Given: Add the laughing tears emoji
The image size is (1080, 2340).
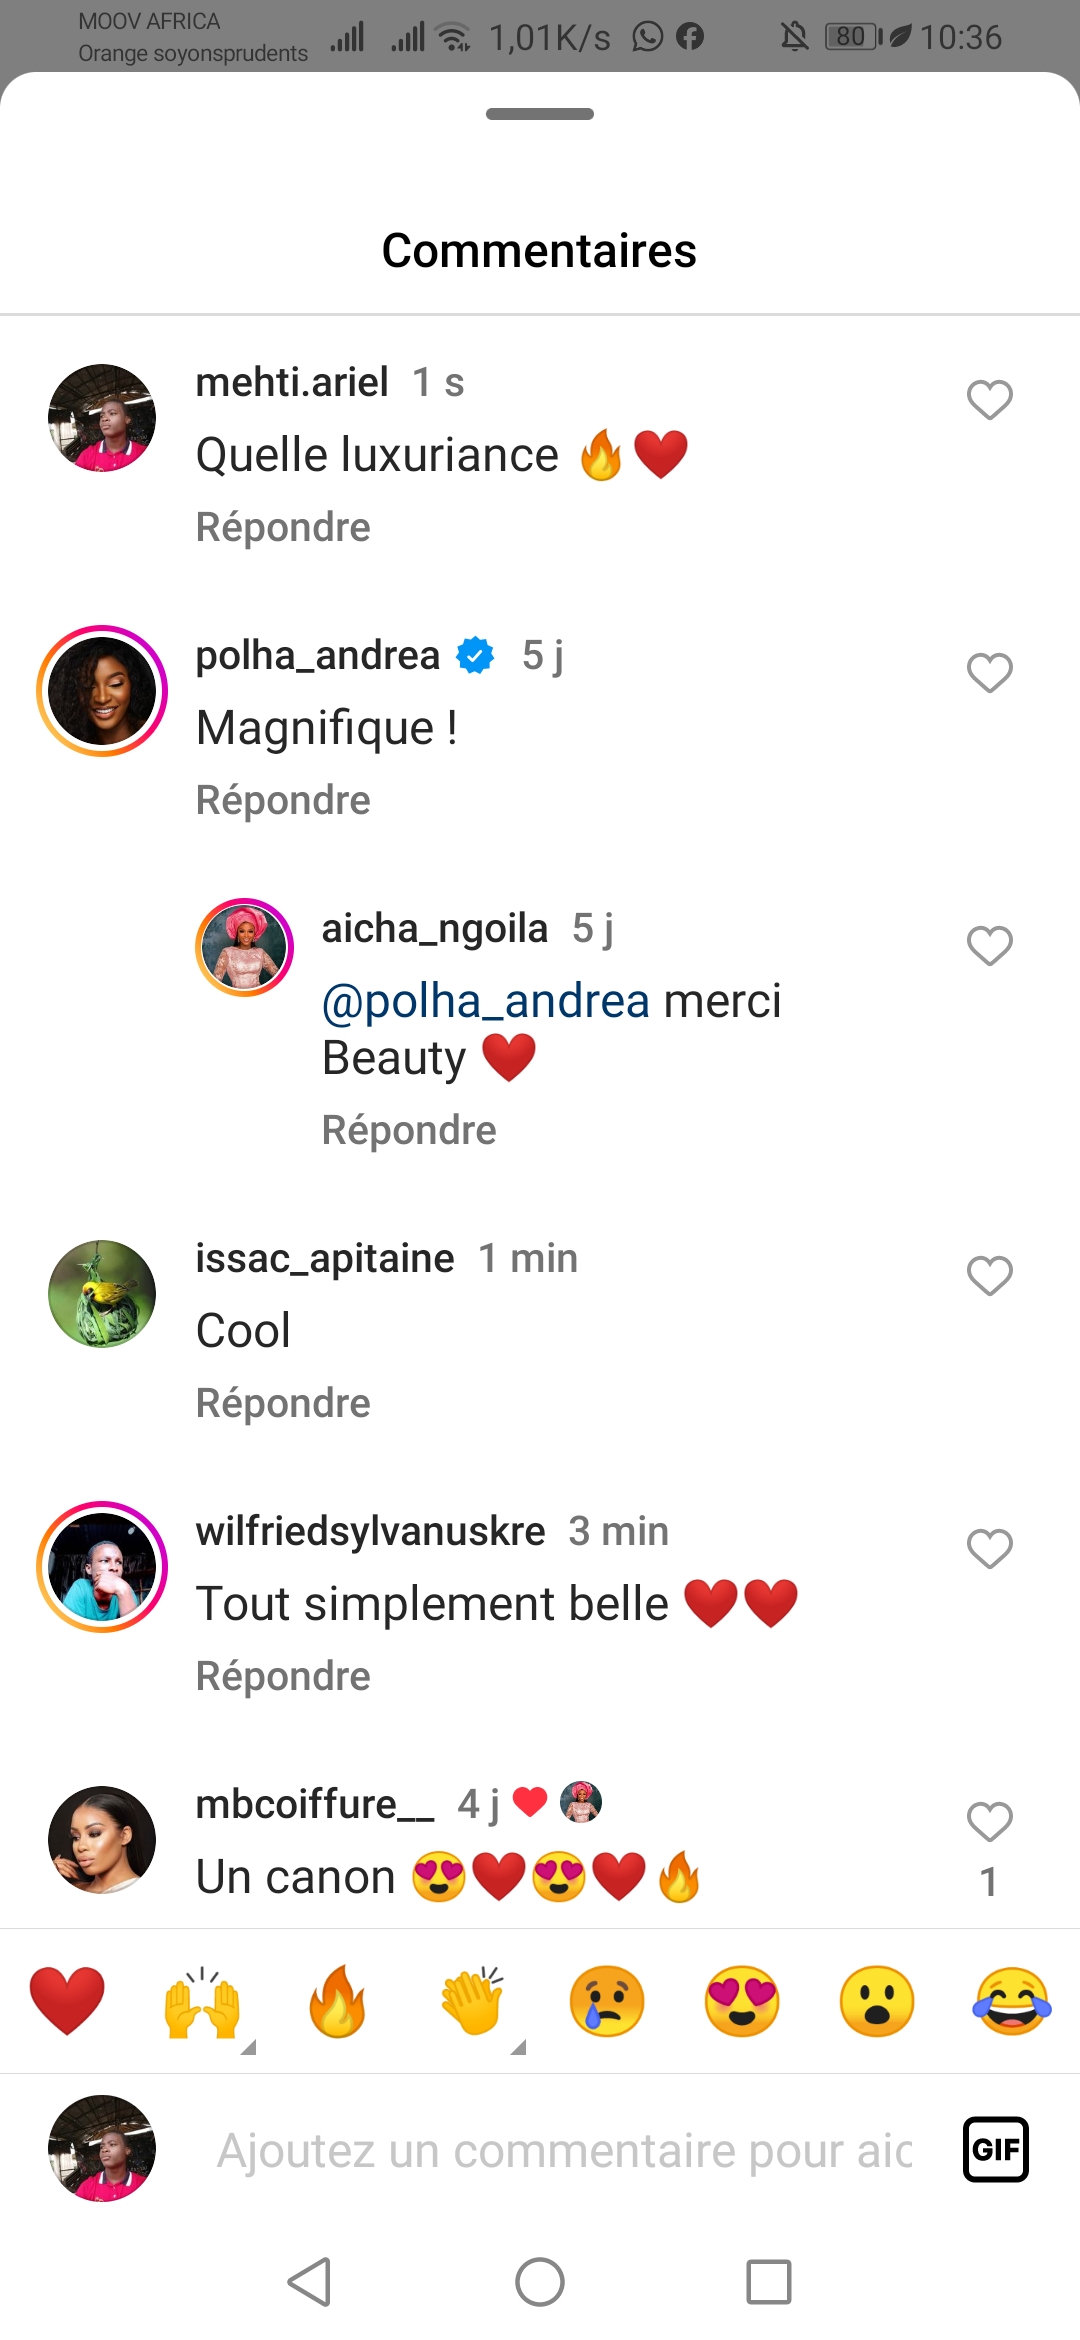Looking at the screenshot, I should 1012,2000.
